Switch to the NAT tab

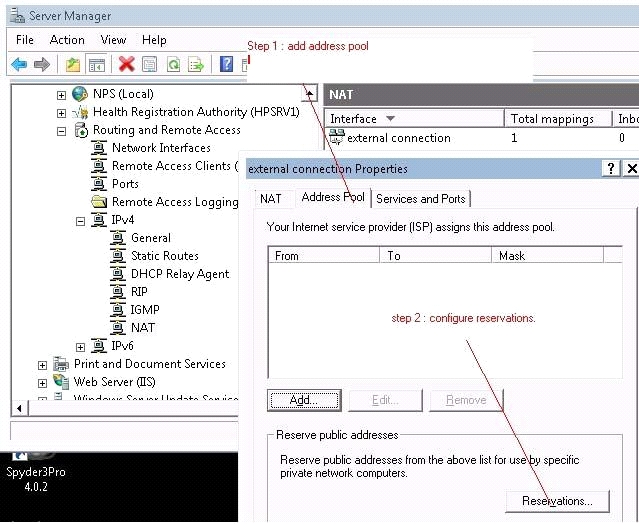[x=271, y=199]
